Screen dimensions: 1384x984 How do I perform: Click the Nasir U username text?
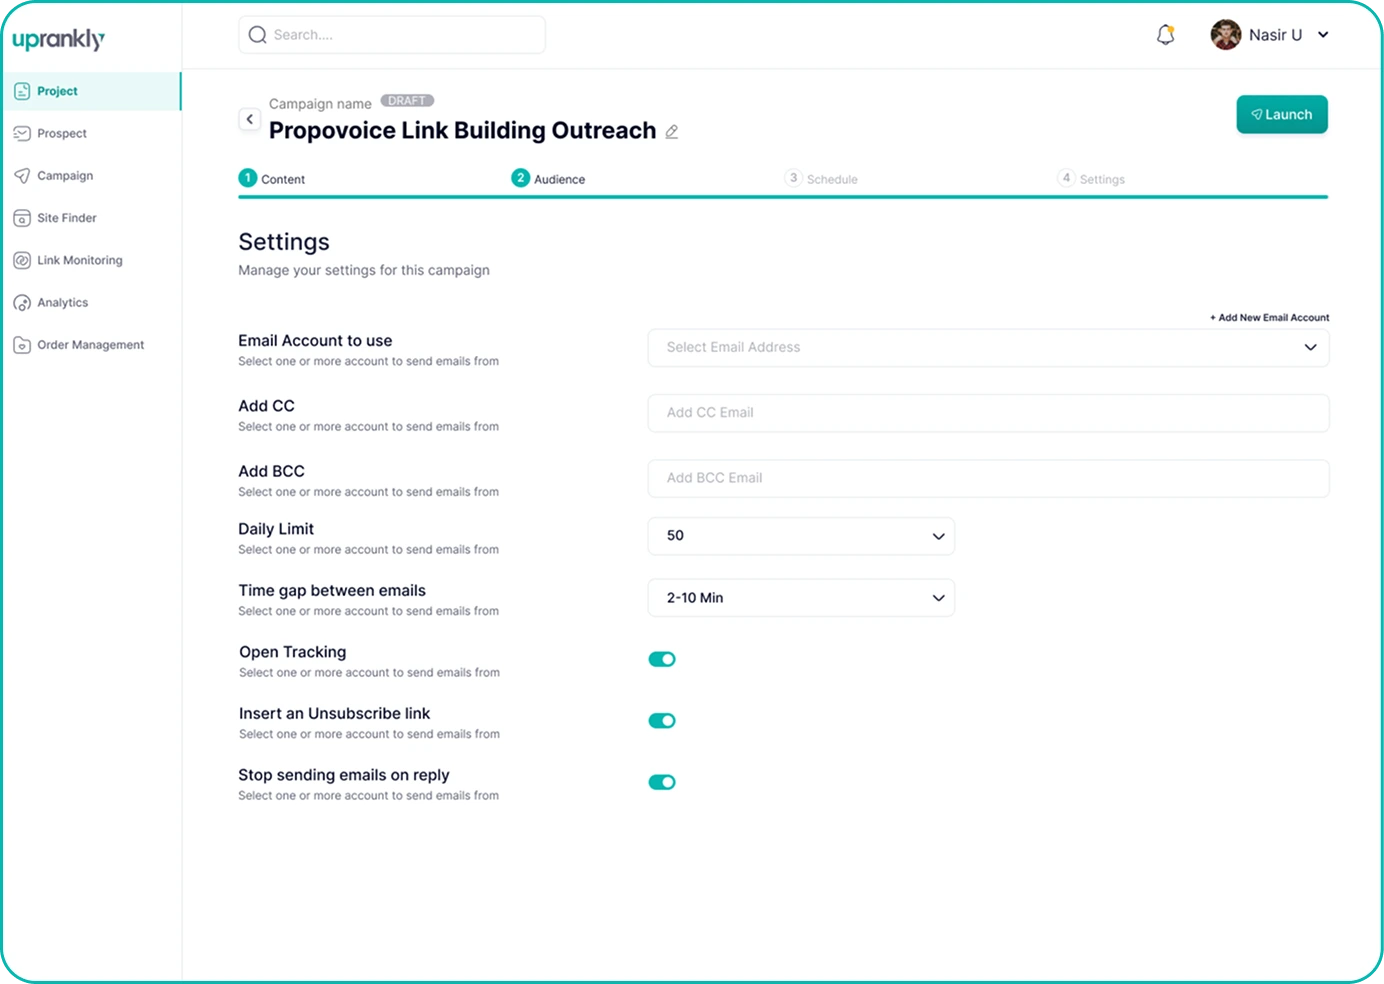1275,35
